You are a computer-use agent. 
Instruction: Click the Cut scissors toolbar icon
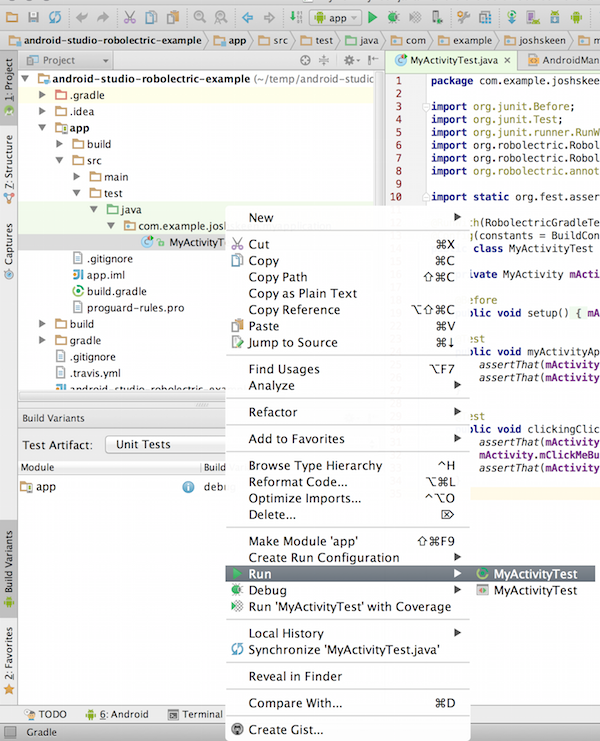click(129, 18)
